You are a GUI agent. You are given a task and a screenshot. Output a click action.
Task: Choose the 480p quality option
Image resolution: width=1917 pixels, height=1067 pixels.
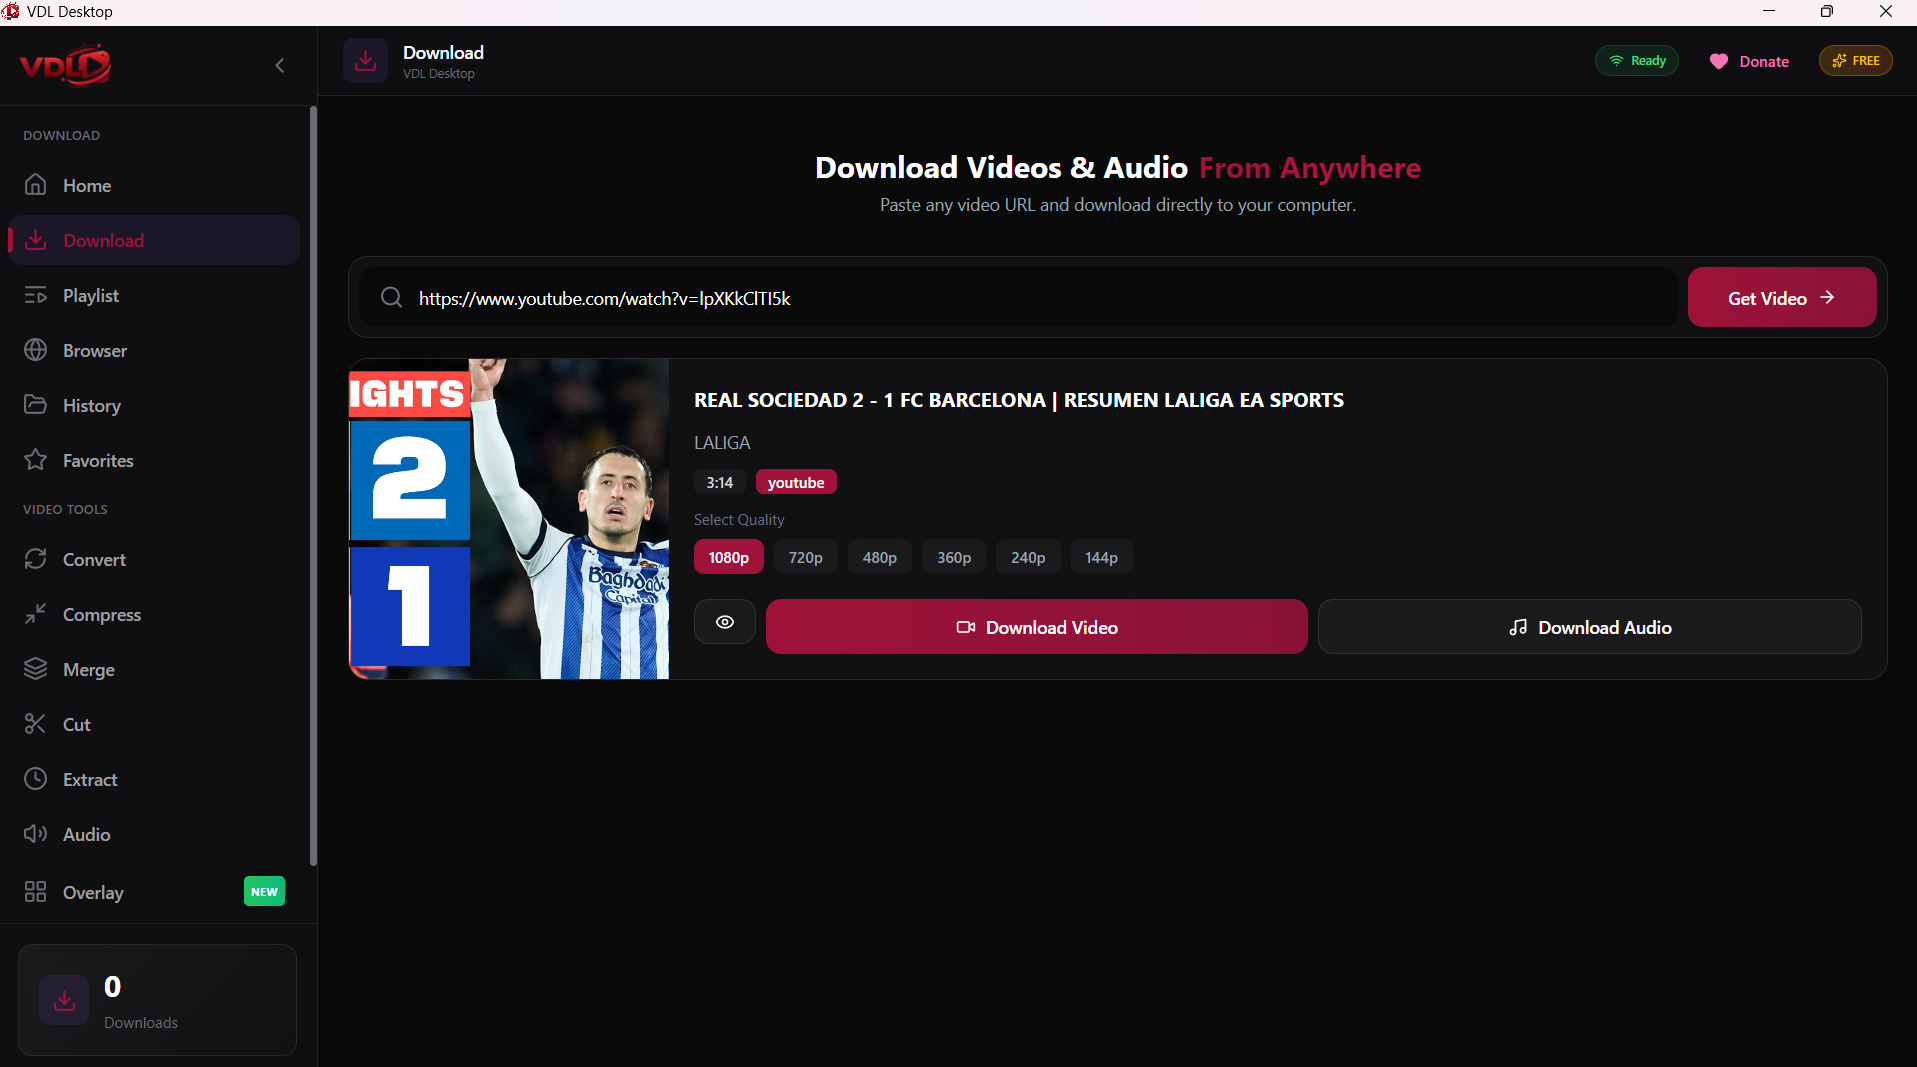(x=879, y=557)
